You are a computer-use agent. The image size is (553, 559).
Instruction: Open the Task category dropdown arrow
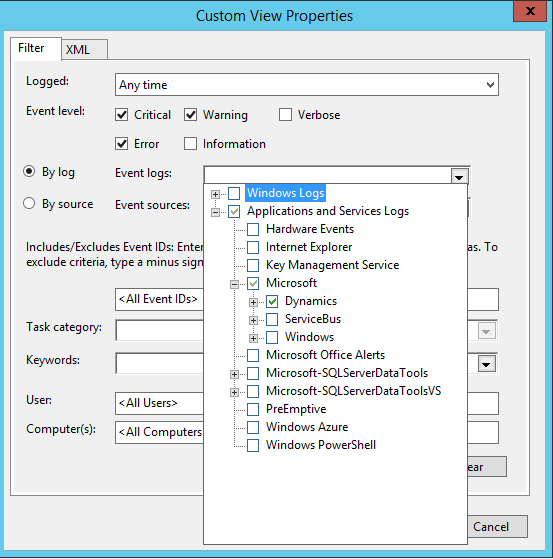[486, 331]
